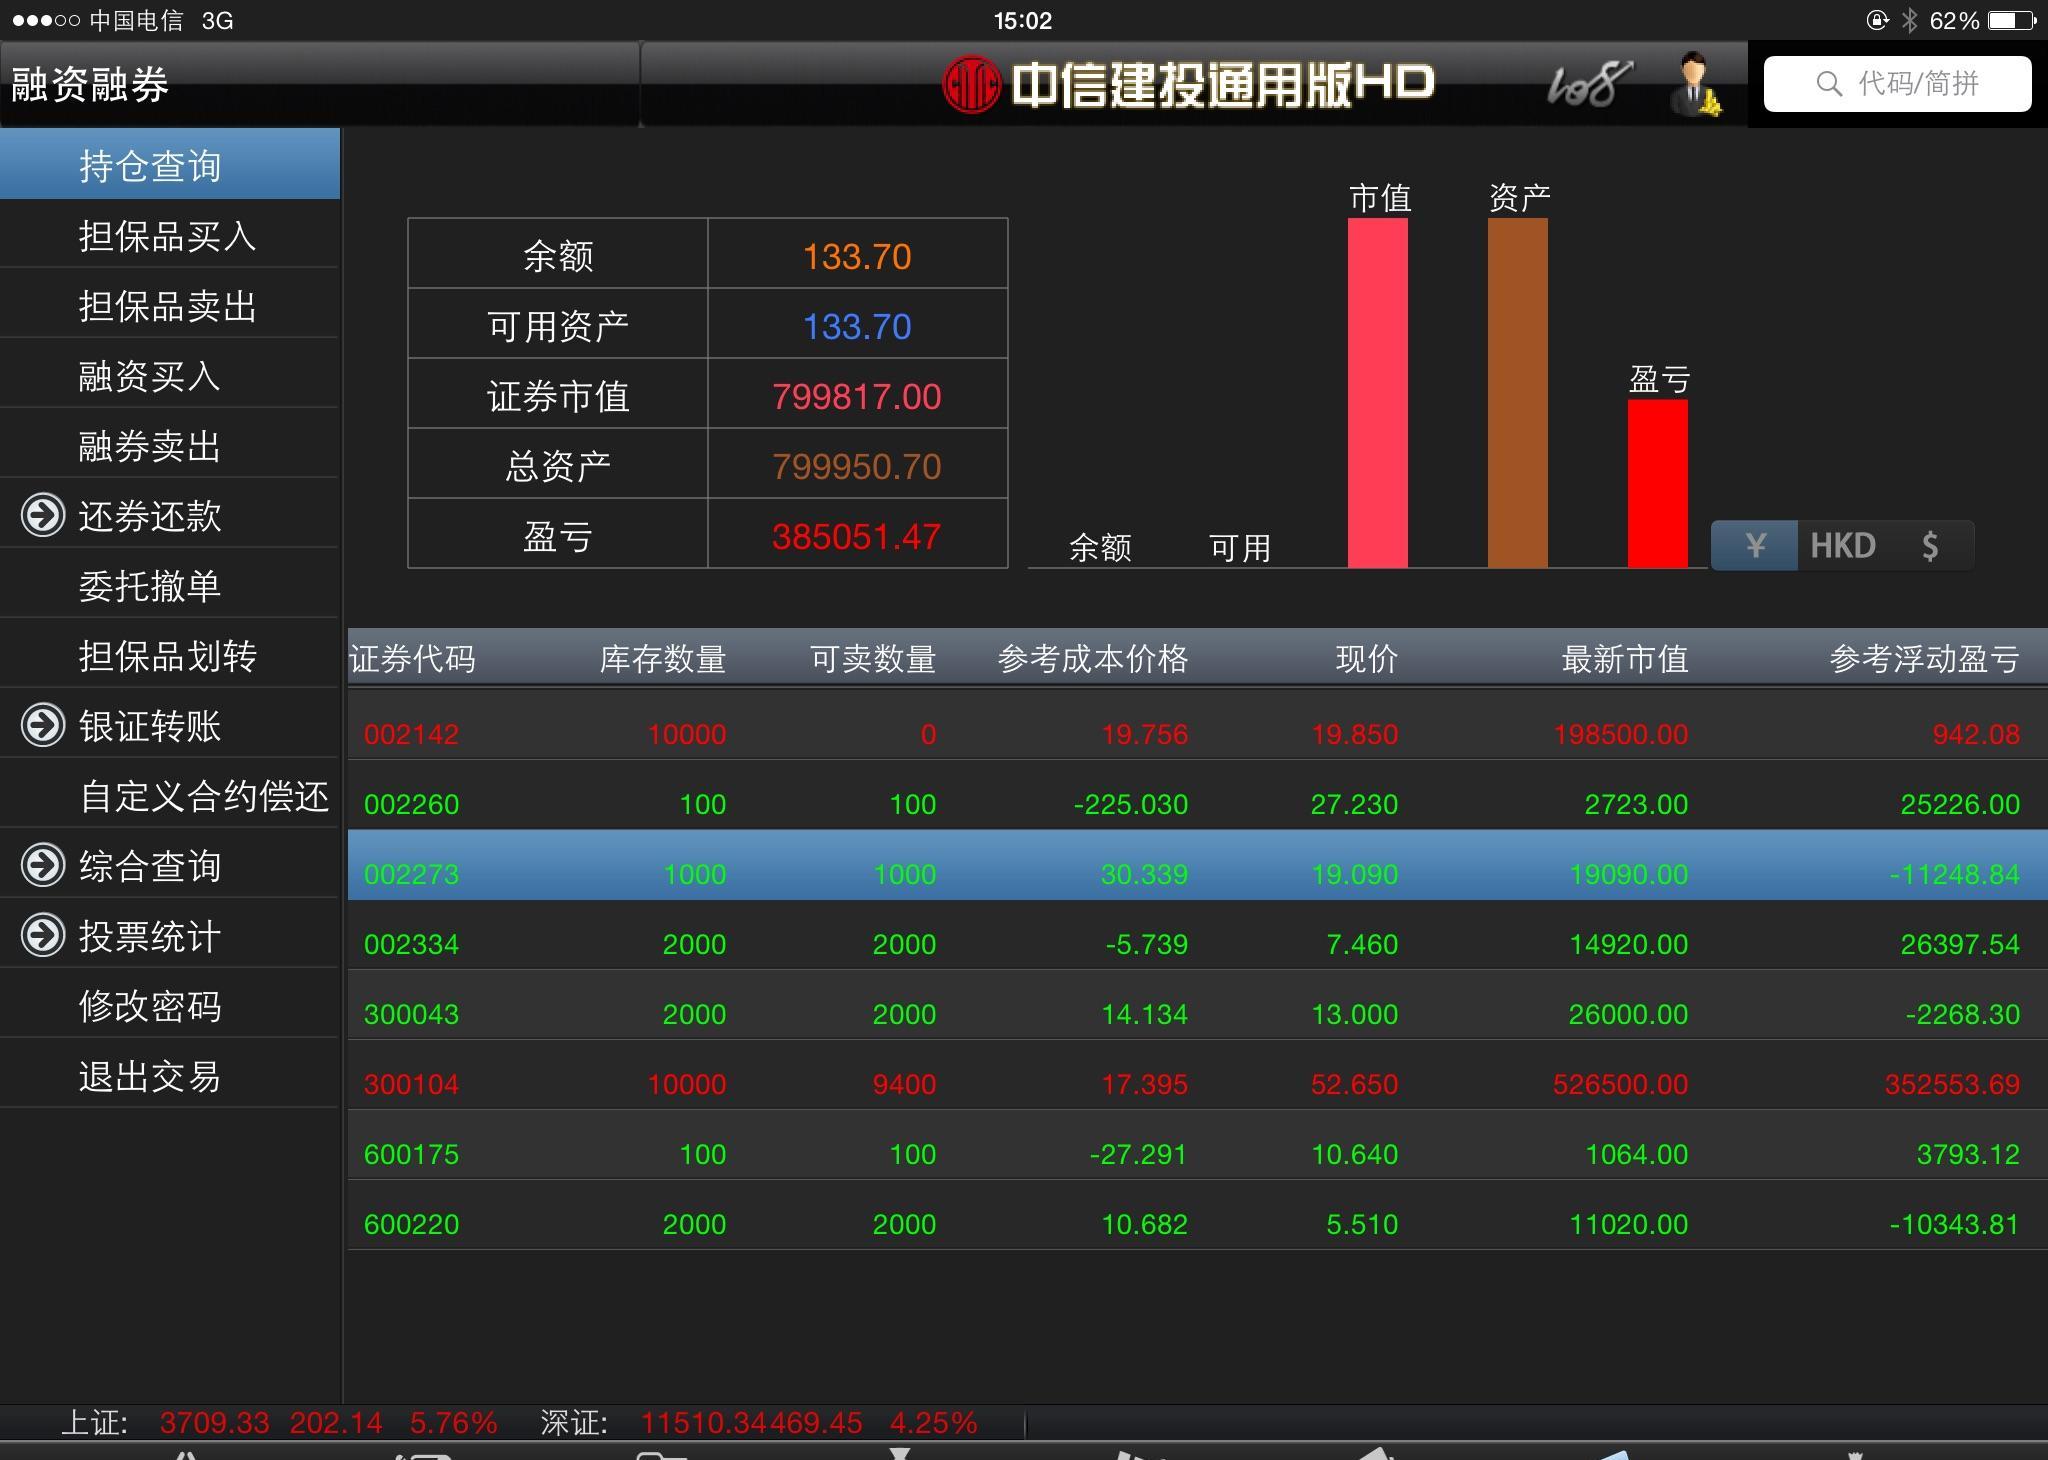Click 参考成本价格 column header
The height and width of the screenshot is (1460, 2048).
click(1093, 659)
